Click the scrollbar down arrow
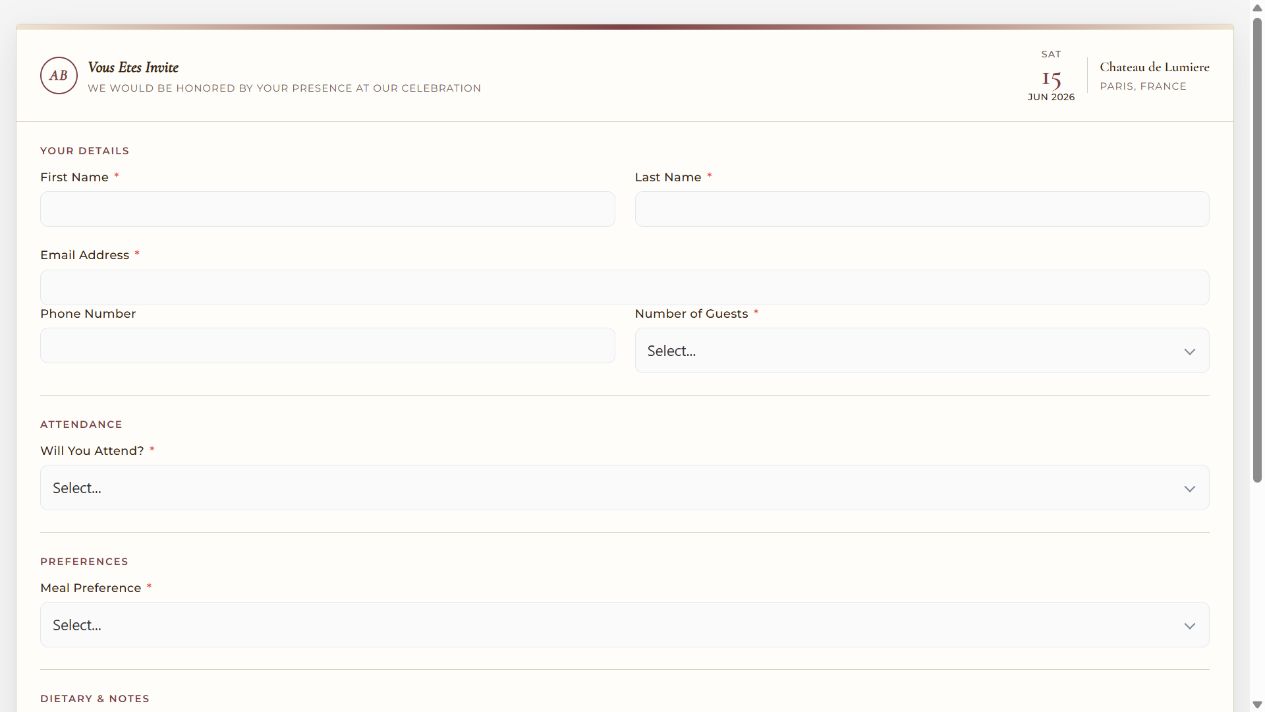Screen dimensions: 1265x712 1257,705
